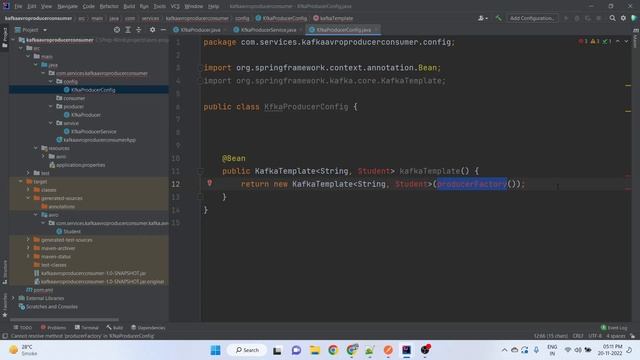Screen dimensions: 640x360
Task: Open Project panel options gear
Action: (x=152, y=30)
